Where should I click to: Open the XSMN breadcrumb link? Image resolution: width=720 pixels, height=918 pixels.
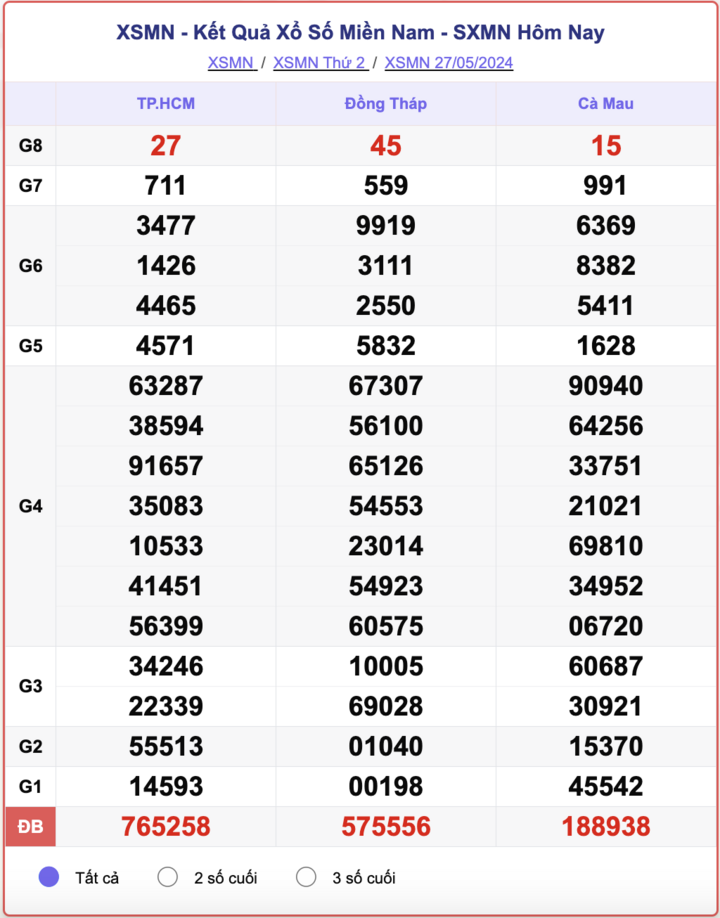[230, 62]
